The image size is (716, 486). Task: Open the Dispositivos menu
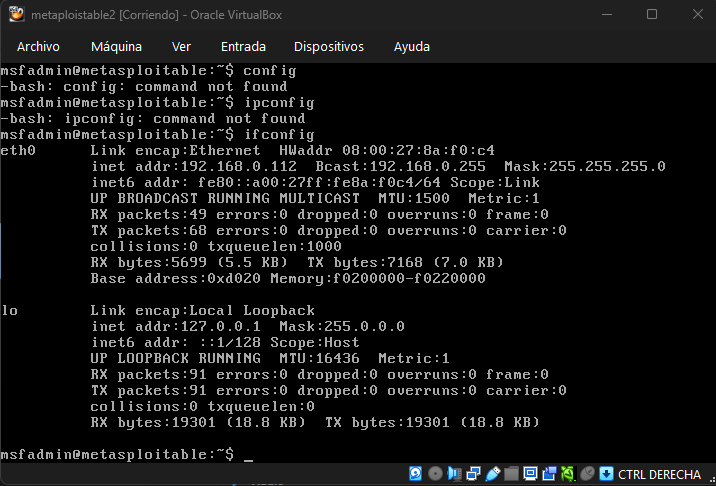tap(328, 47)
